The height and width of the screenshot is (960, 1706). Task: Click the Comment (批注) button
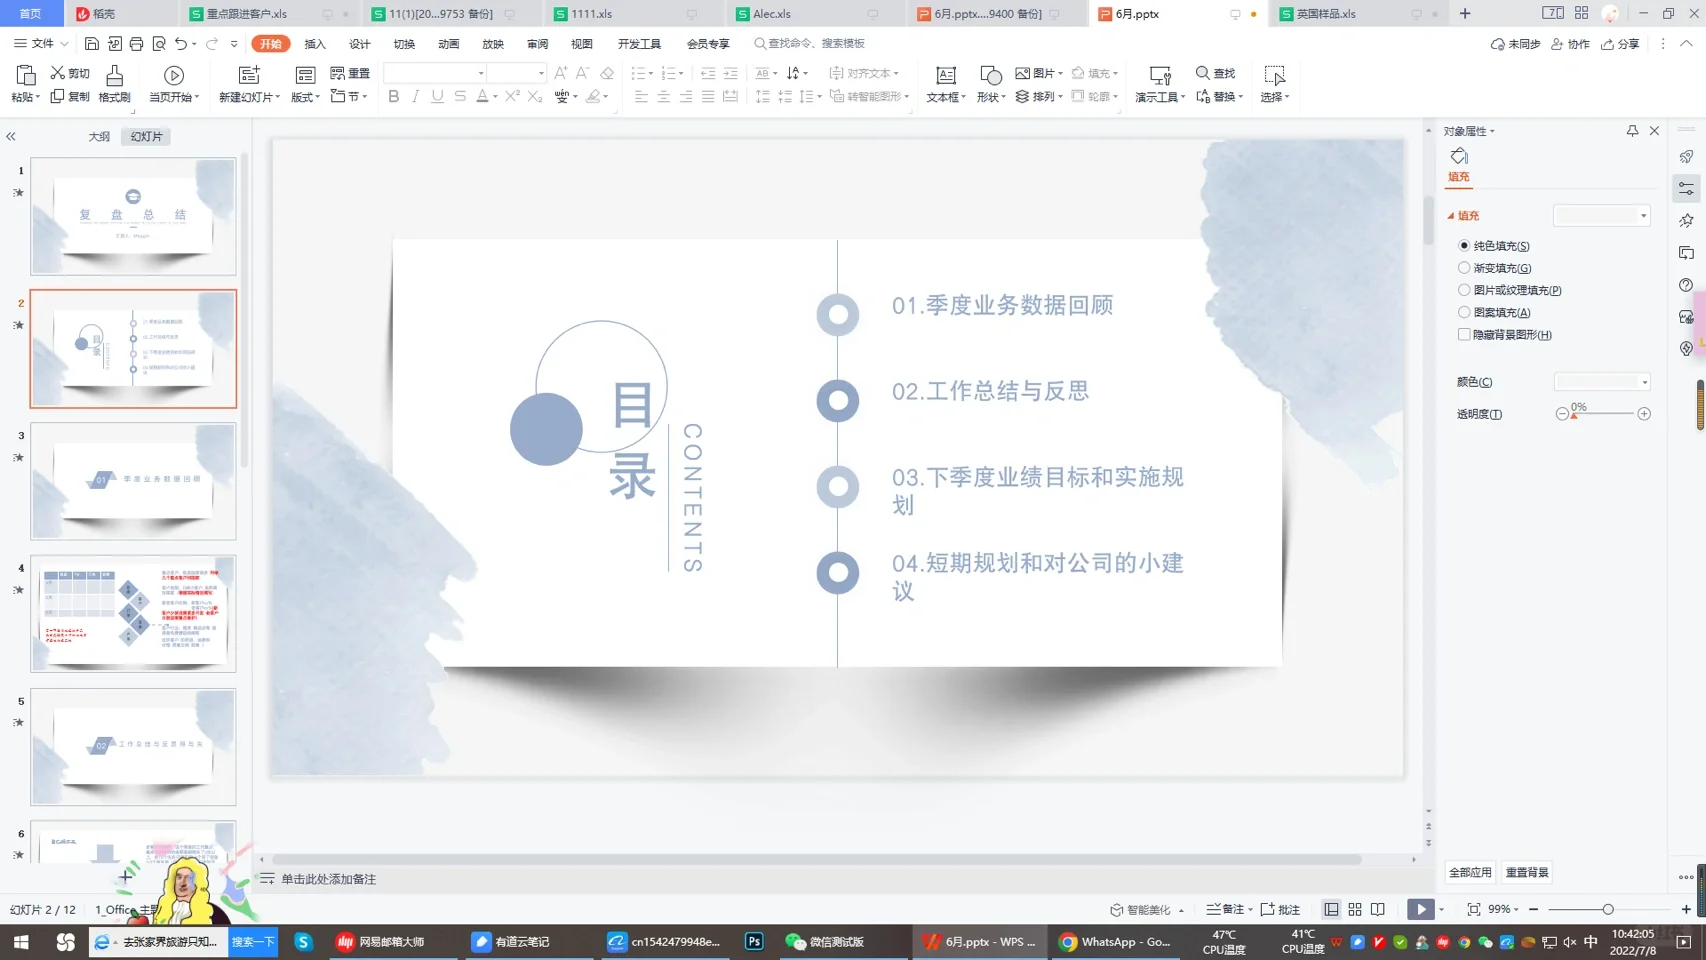coord(1280,909)
